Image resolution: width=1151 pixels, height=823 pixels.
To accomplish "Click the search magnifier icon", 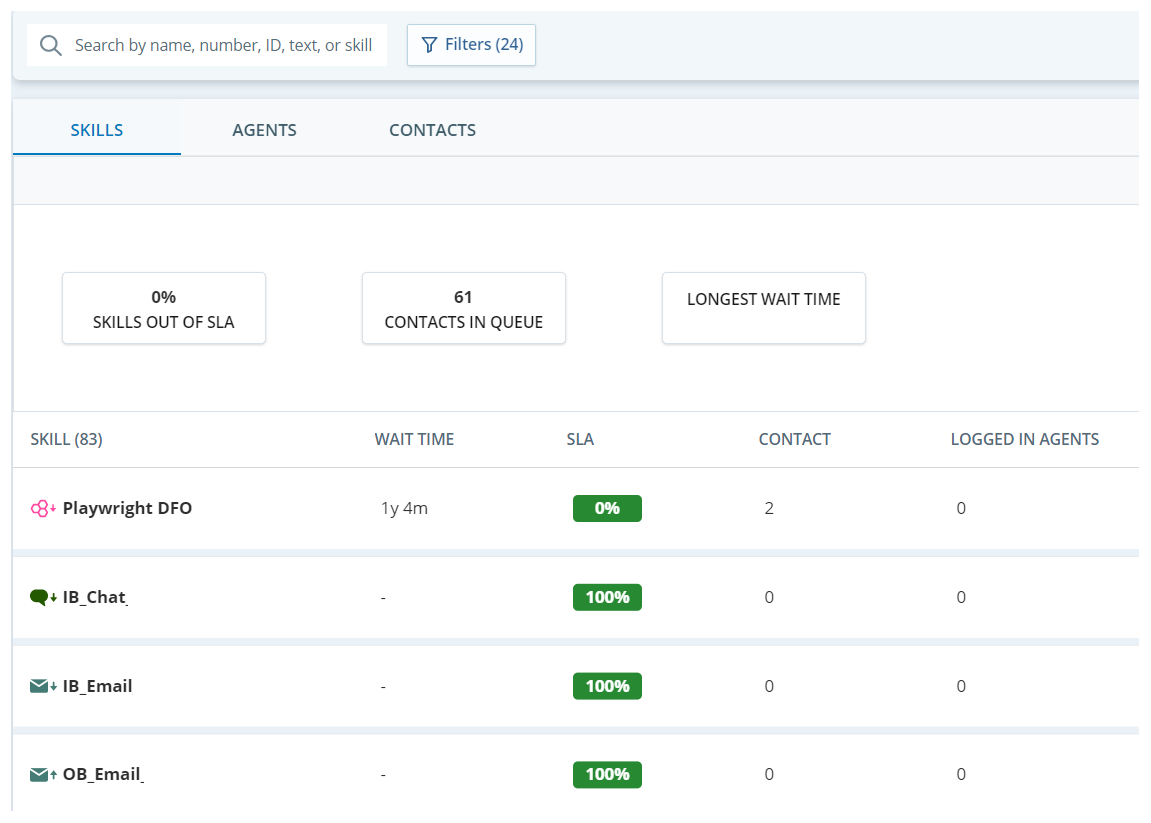I will pos(51,46).
